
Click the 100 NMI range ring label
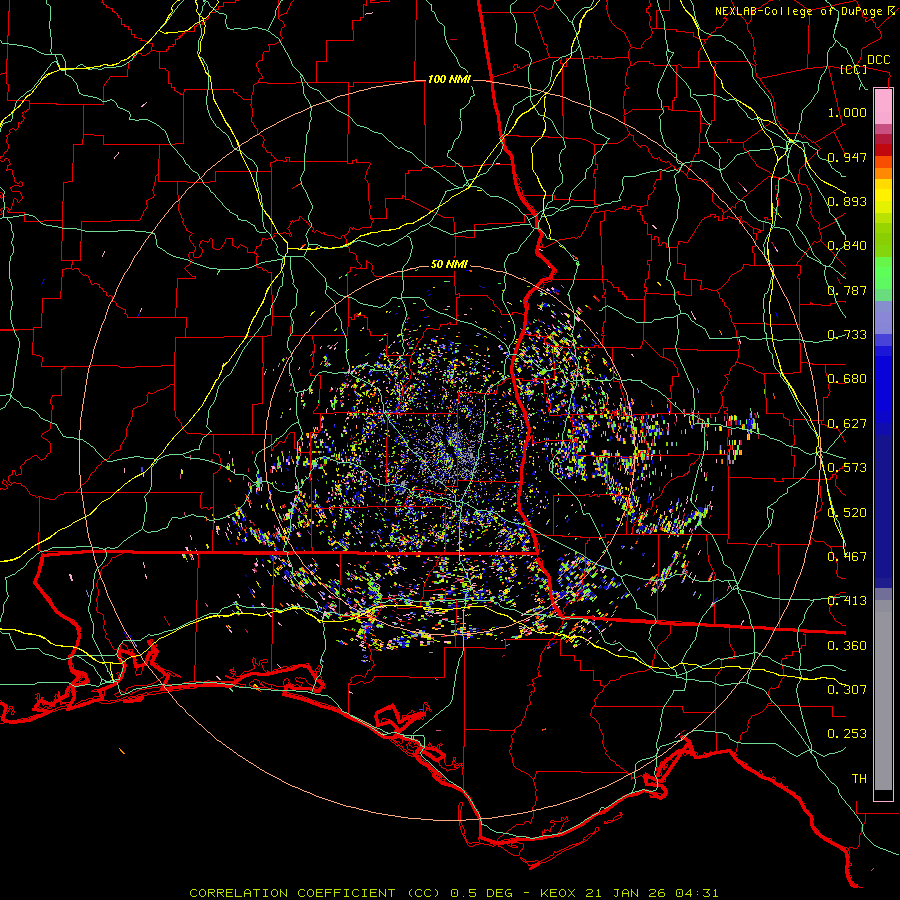click(x=449, y=79)
